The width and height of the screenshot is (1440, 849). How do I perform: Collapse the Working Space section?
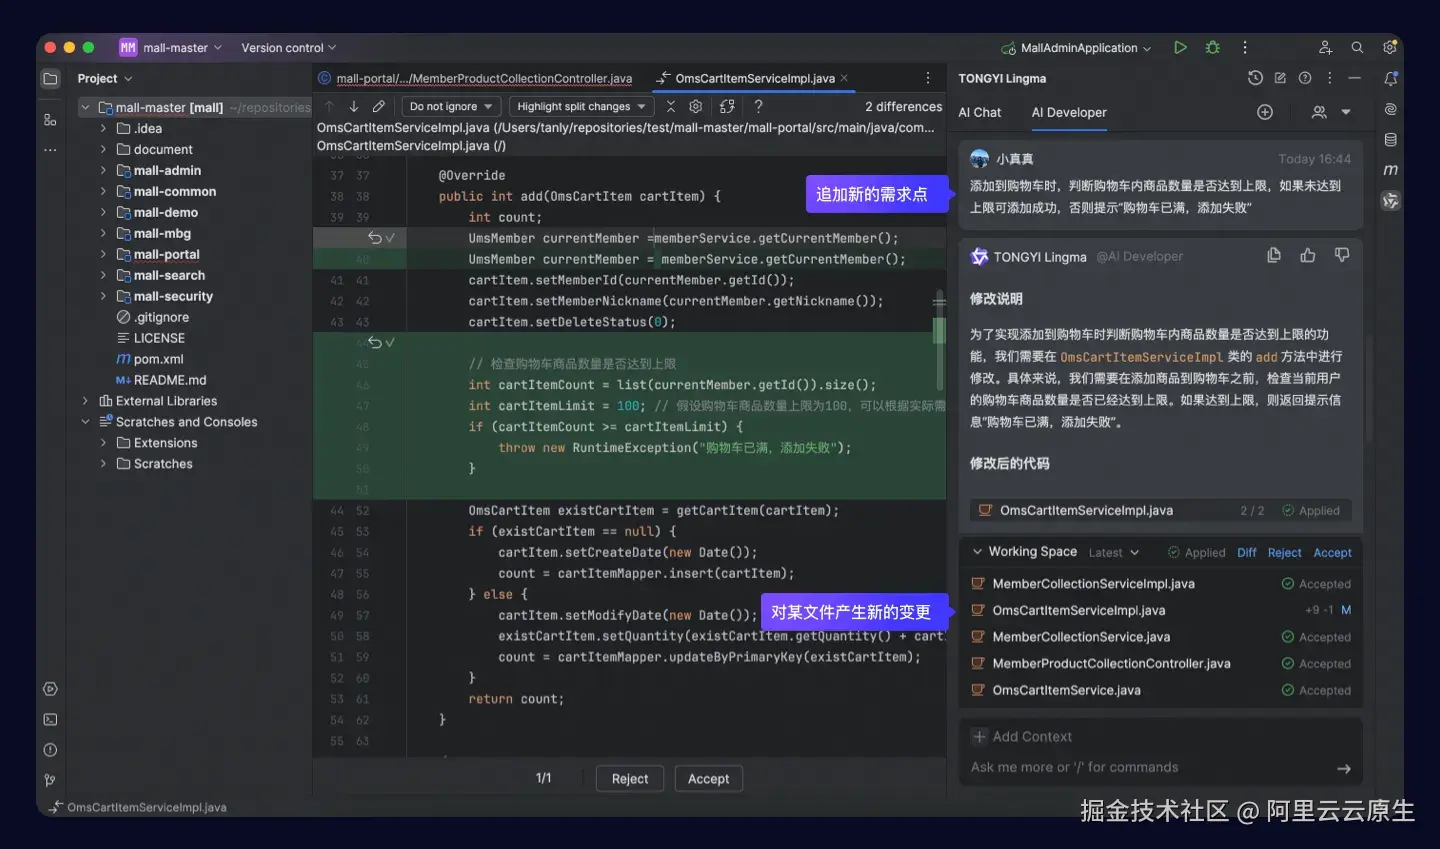[977, 552]
